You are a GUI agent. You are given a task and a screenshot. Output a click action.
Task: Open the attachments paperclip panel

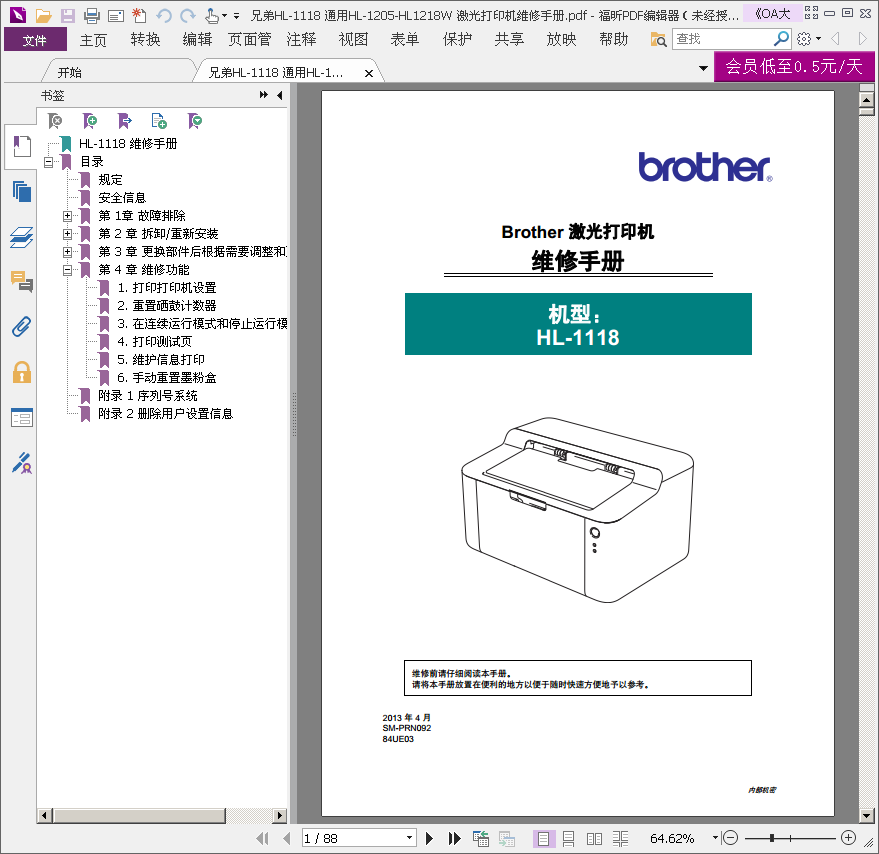tap(22, 326)
